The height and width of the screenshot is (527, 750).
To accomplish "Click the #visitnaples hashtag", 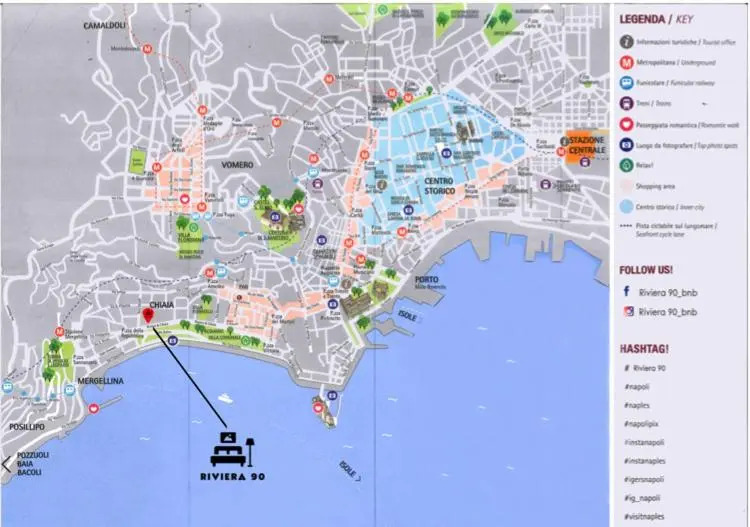I will [646, 518].
